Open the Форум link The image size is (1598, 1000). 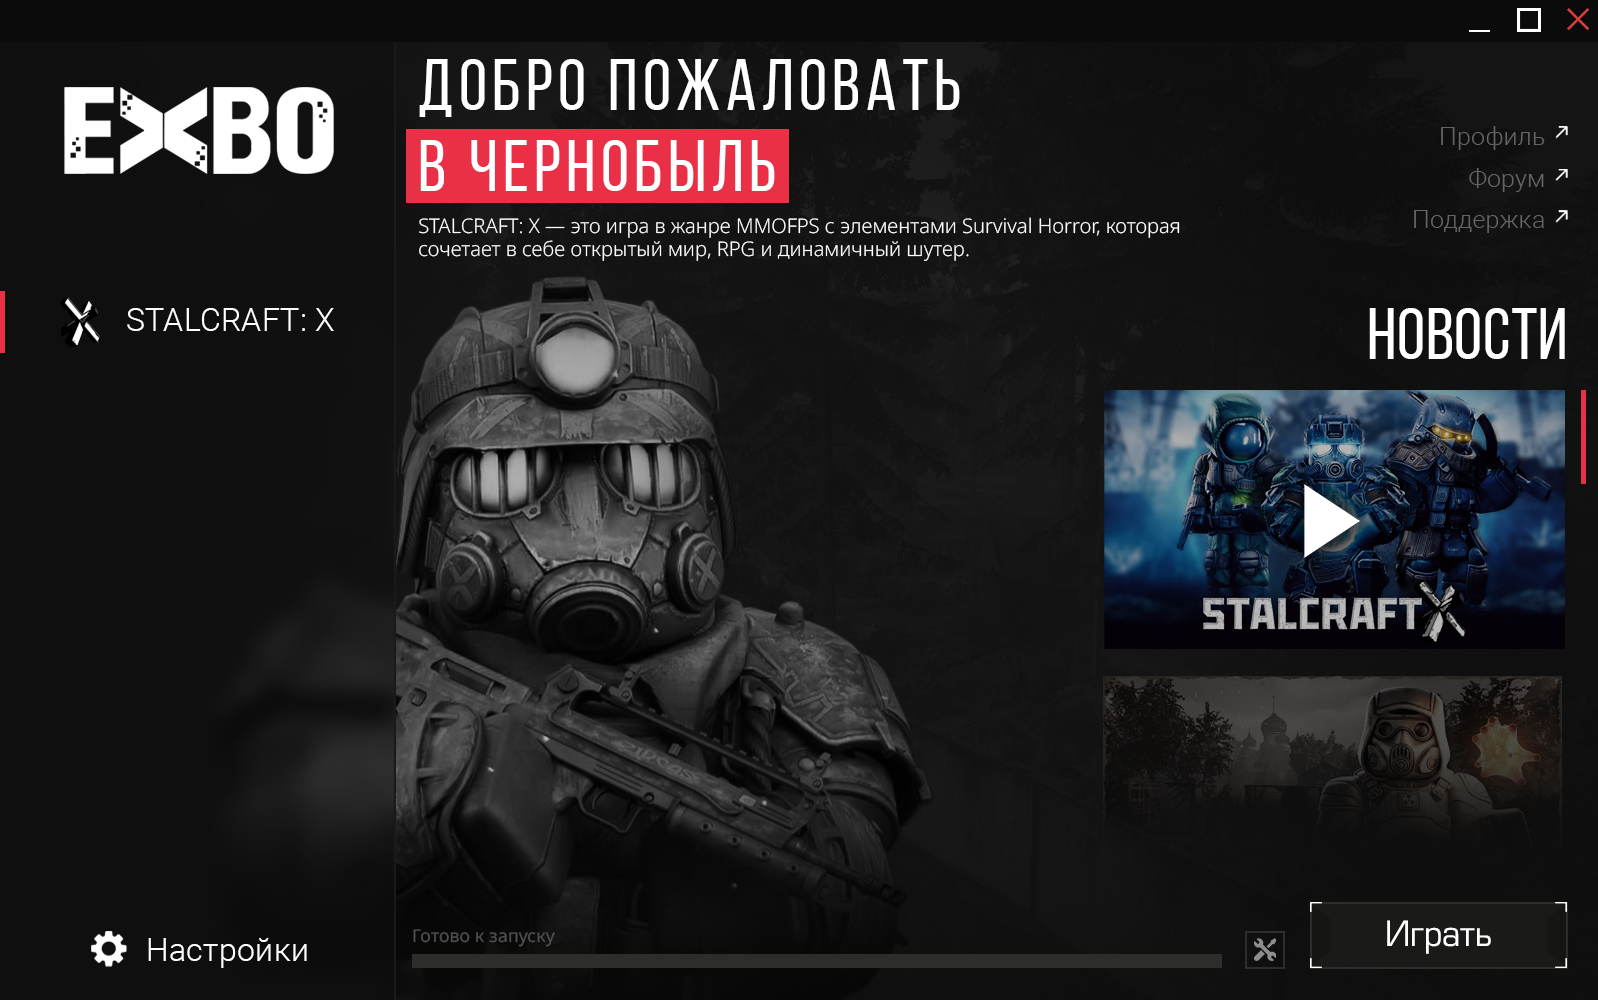[x=1505, y=178]
